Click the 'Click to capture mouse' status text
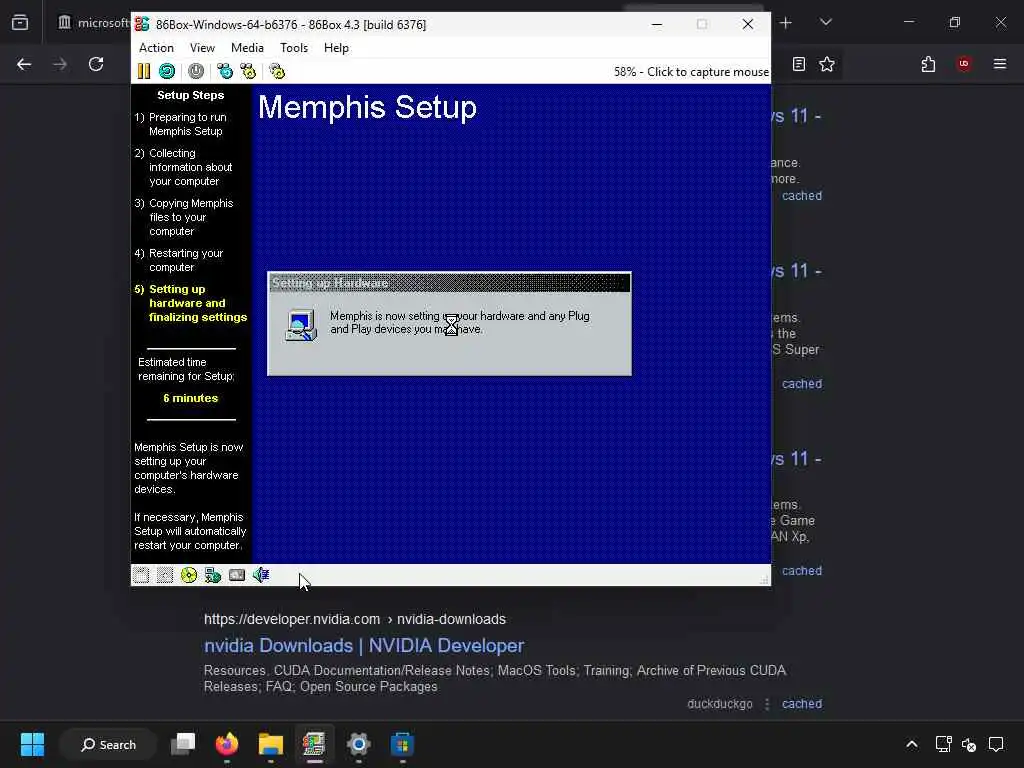The image size is (1024, 768). tap(708, 72)
